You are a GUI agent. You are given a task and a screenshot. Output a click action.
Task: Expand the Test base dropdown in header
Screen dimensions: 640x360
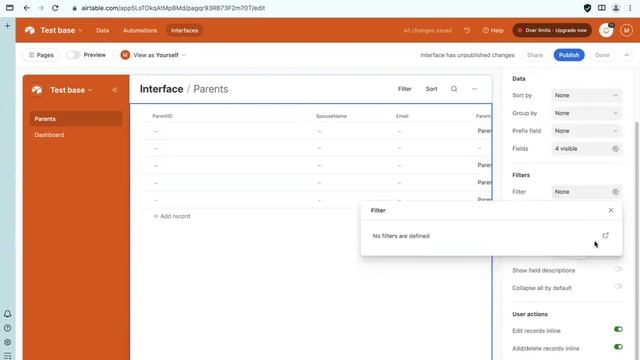click(x=61, y=30)
